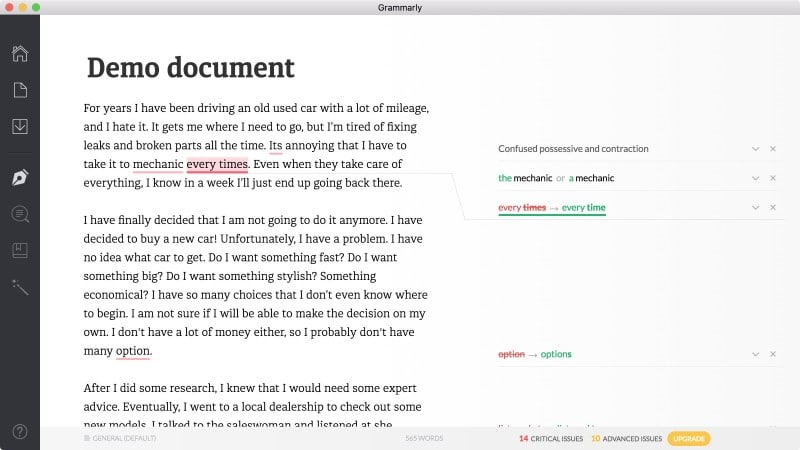Click highlighted phrase 'every times' in text

pos(217,164)
